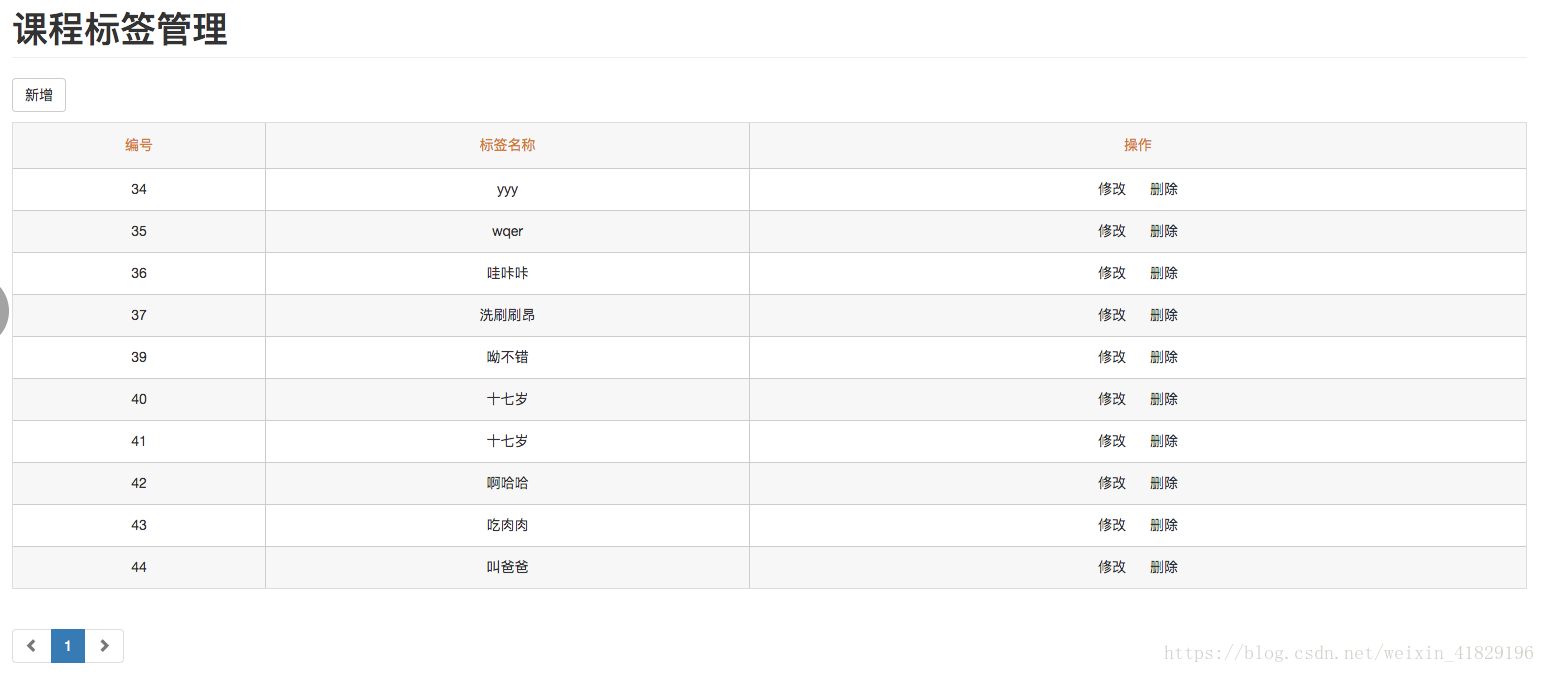Click the tag name 哇咔咔

[x=507, y=273]
